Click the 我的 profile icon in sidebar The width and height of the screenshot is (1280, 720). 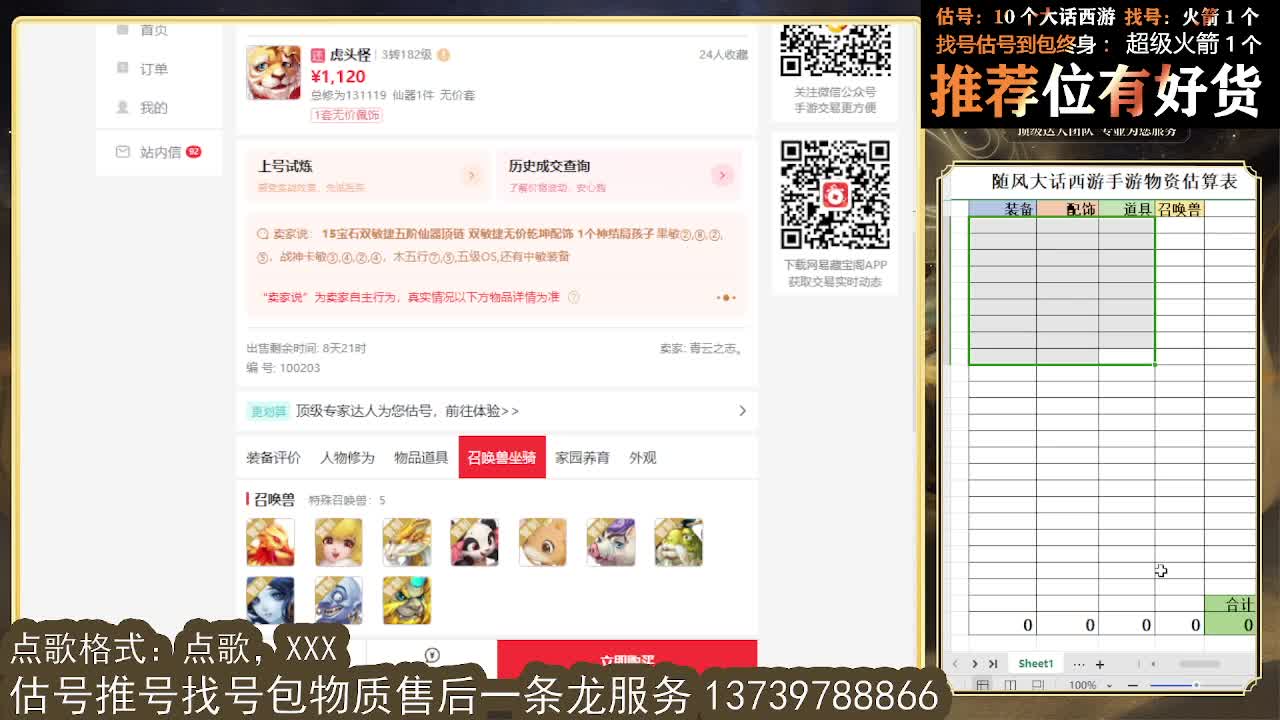click(x=122, y=107)
